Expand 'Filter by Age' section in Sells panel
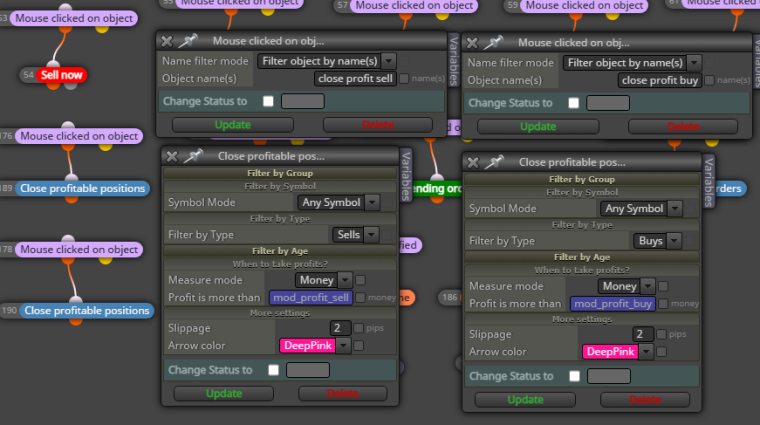 click(x=280, y=251)
